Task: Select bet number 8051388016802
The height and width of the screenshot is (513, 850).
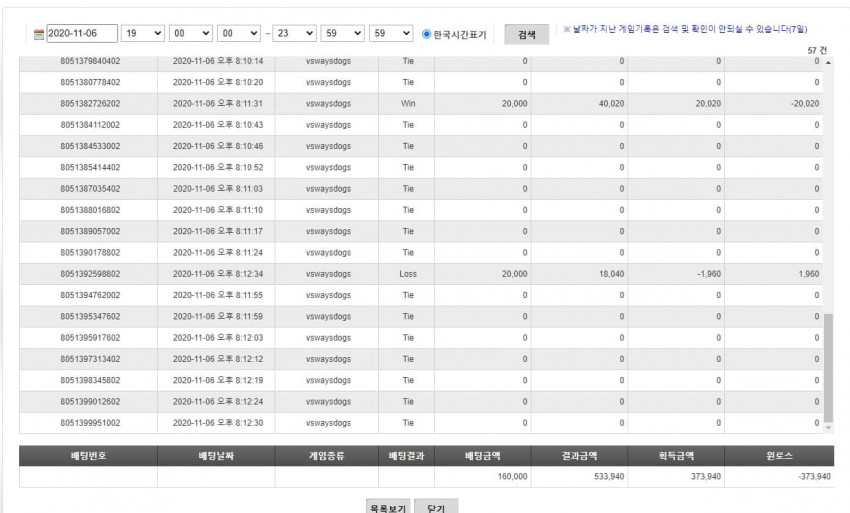Action: (x=90, y=210)
